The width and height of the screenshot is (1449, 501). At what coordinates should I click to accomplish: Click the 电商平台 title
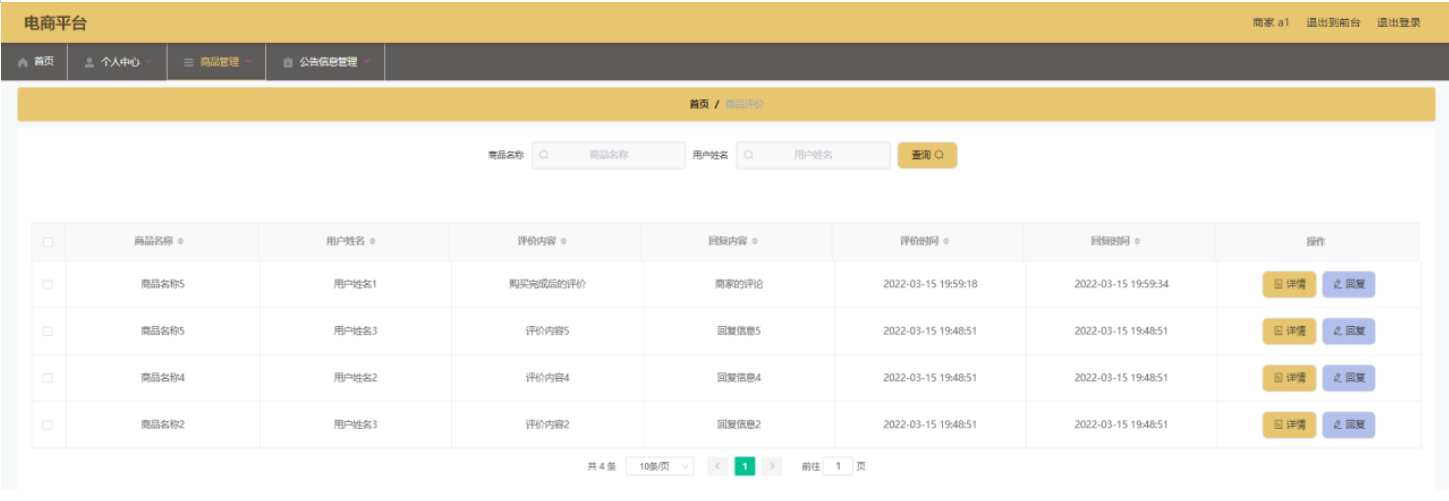pyautogui.click(x=55, y=23)
